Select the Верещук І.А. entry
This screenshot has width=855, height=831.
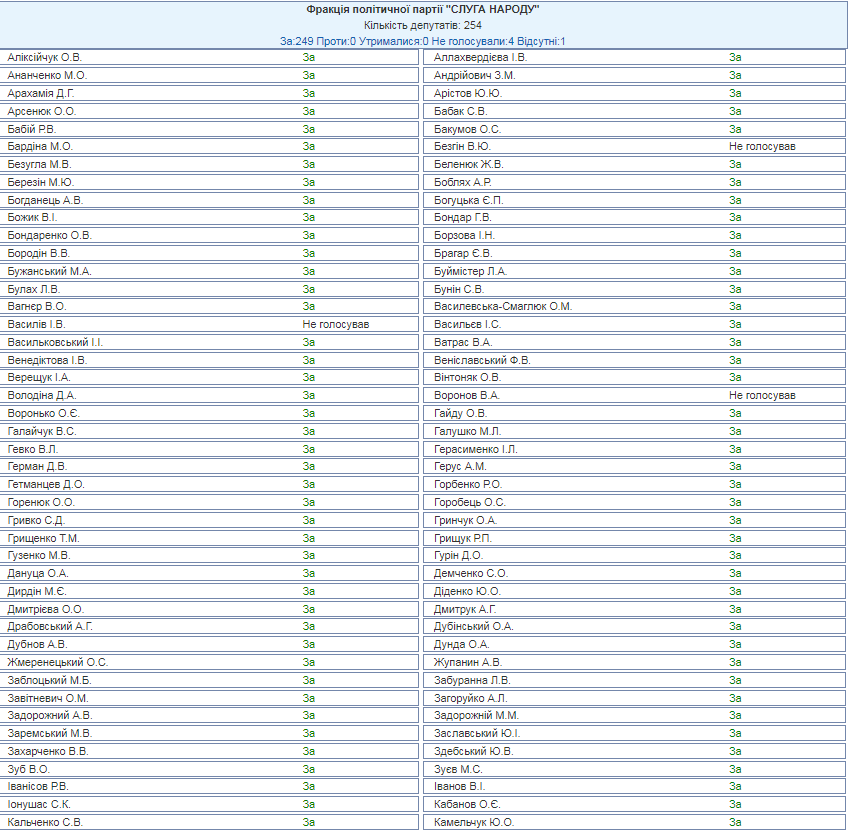coord(39,378)
